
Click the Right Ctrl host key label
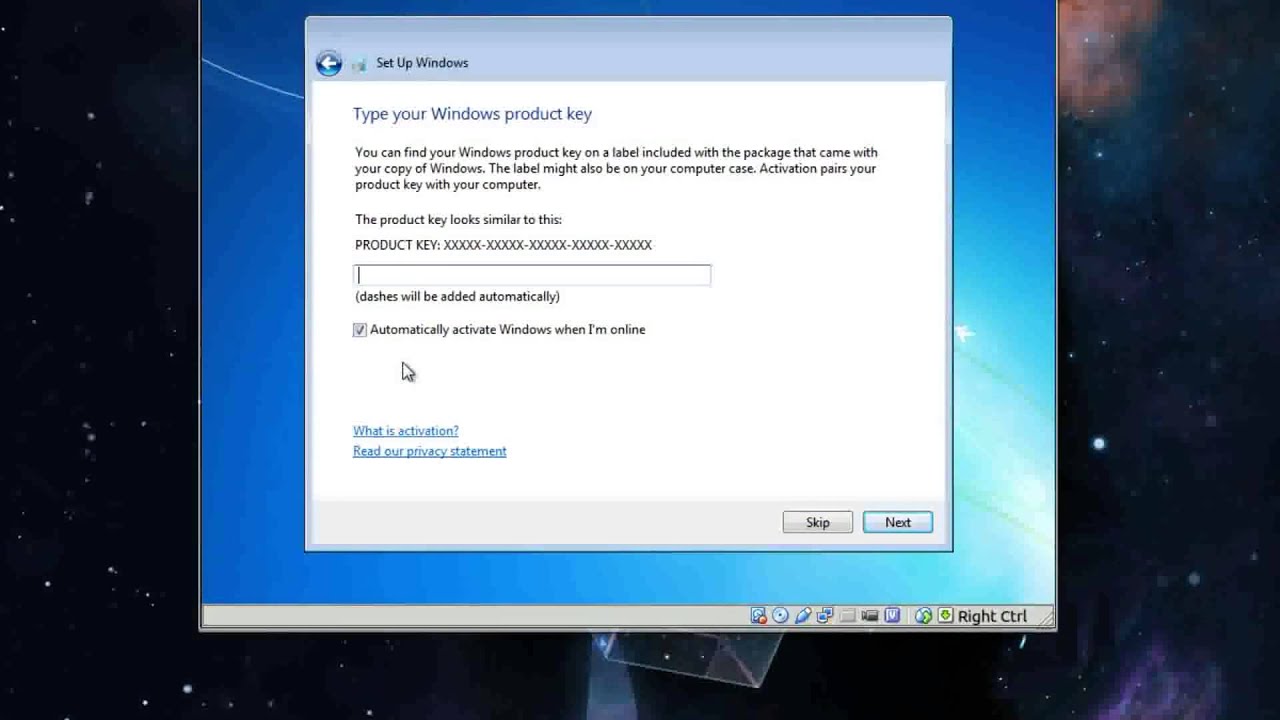(x=992, y=616)
